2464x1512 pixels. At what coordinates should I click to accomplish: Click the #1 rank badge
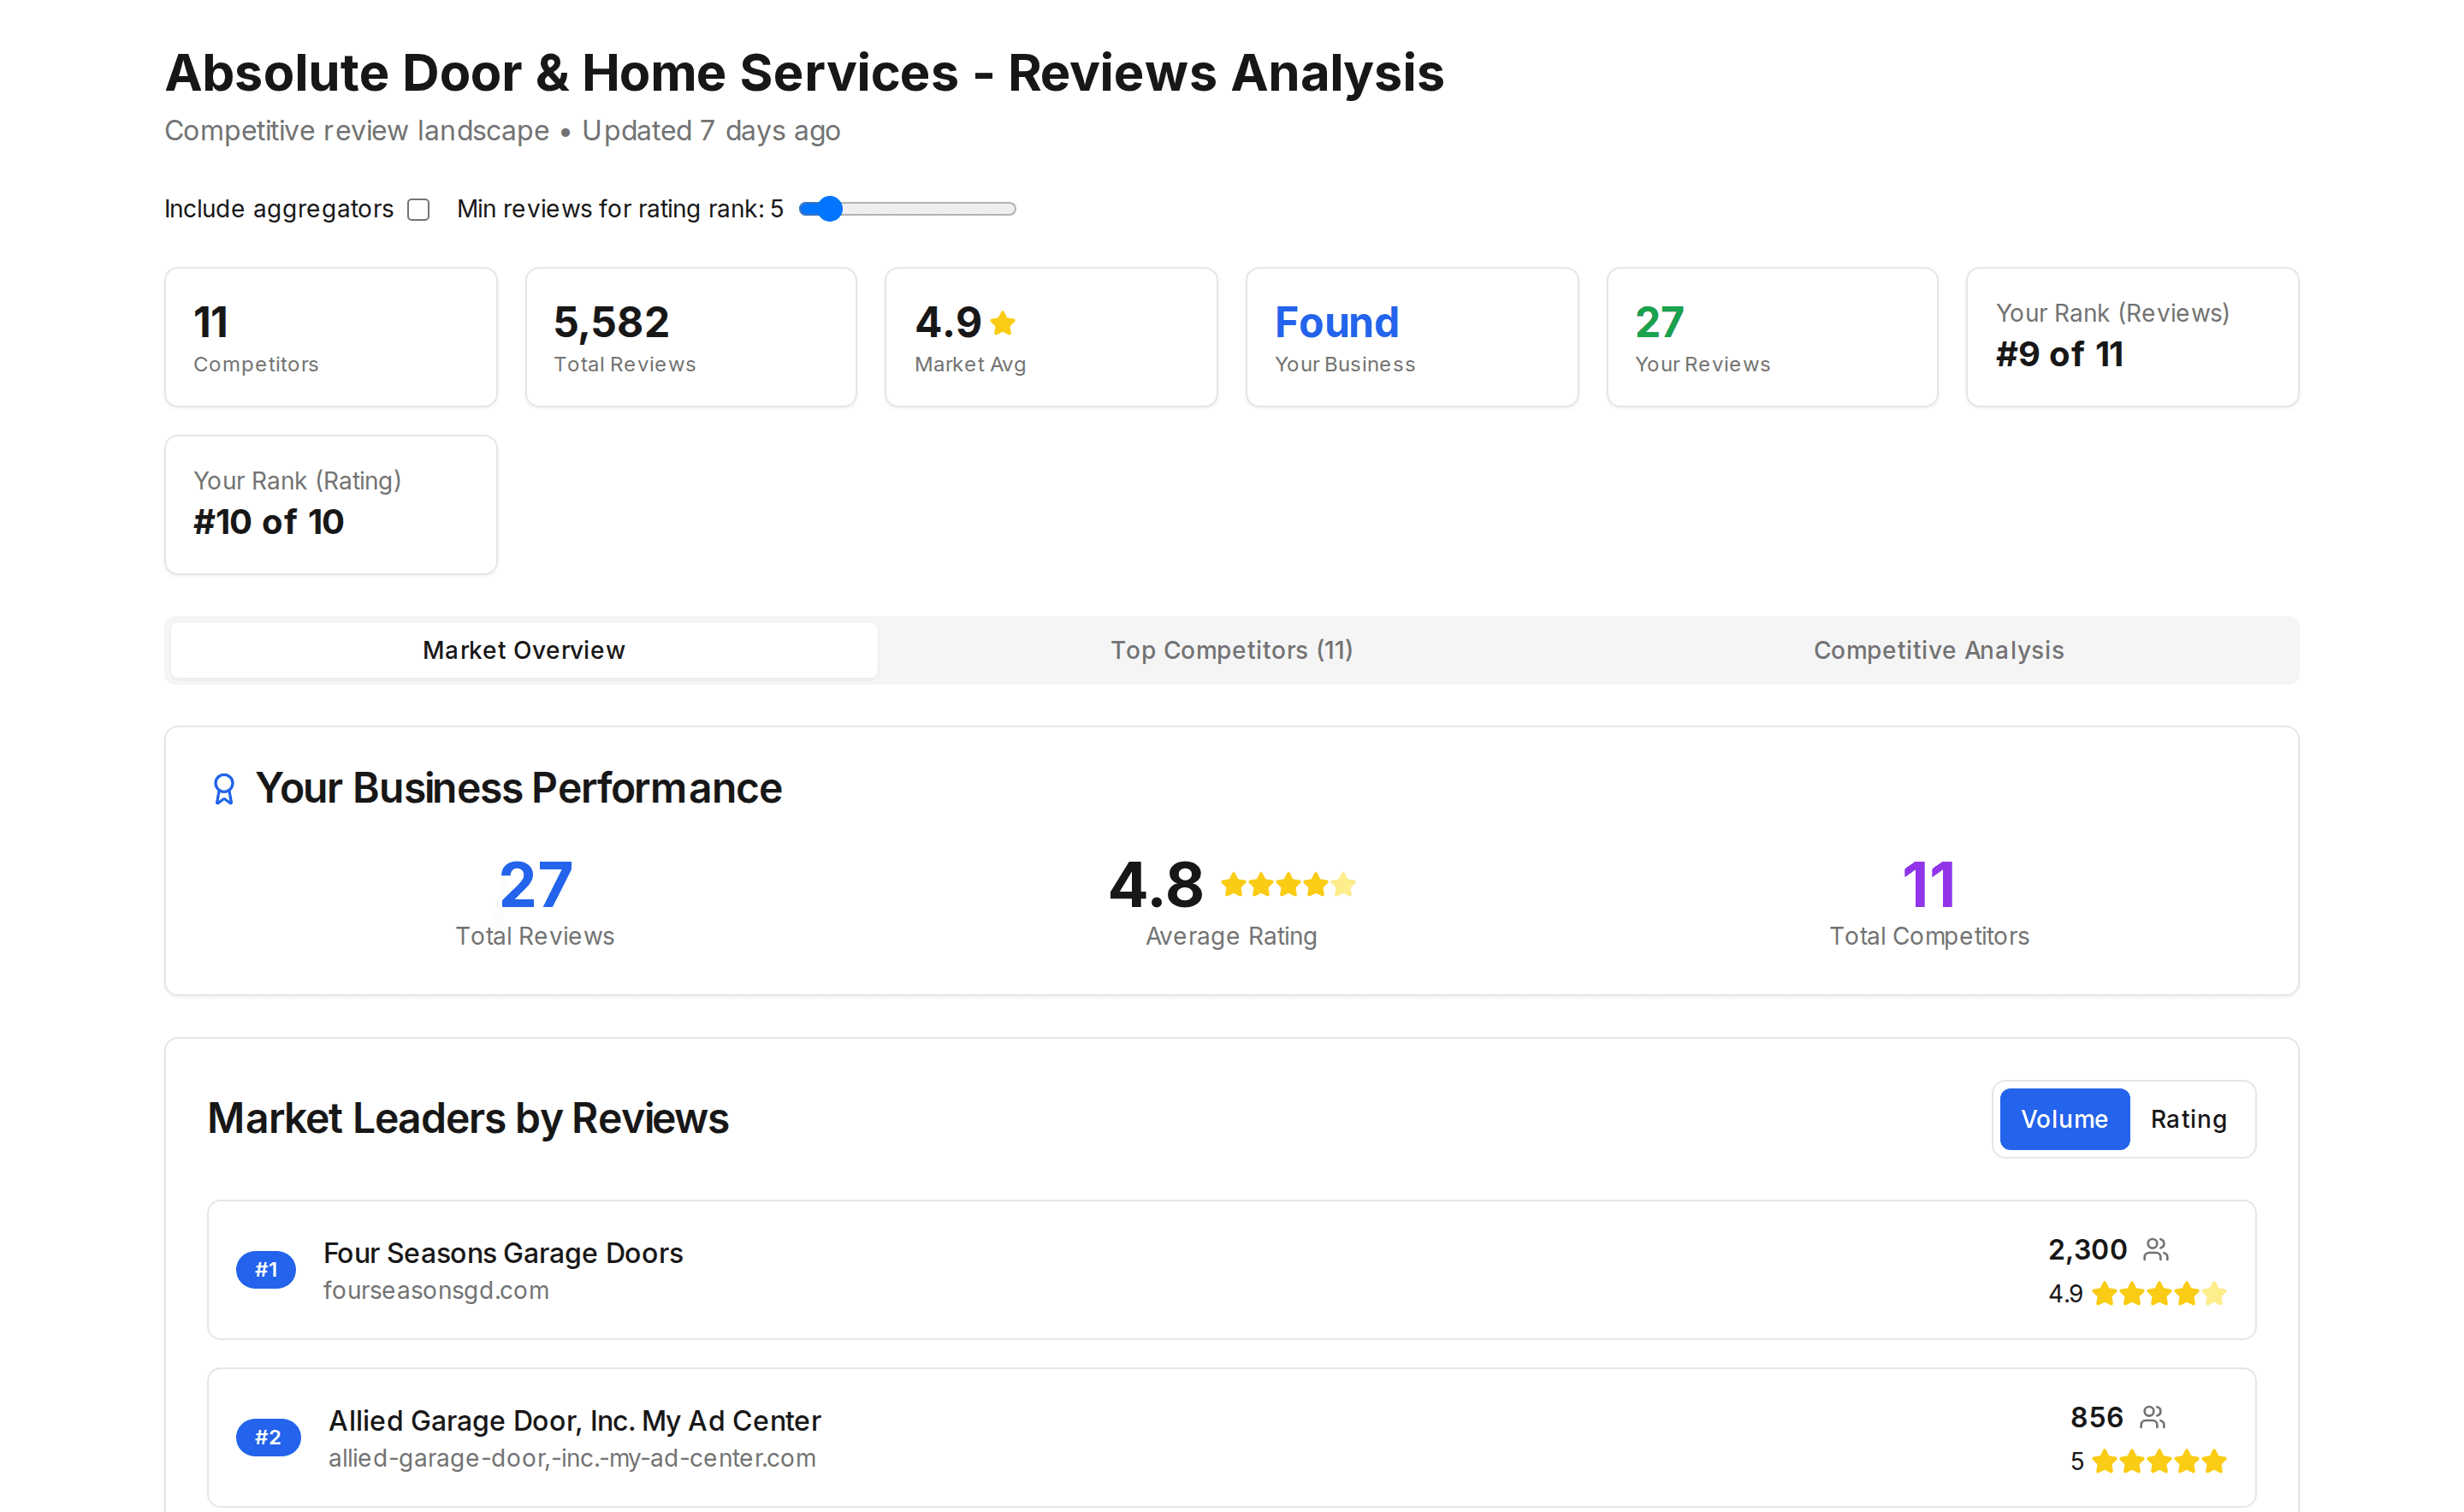pyautogui.click(x=266, y=1269)
